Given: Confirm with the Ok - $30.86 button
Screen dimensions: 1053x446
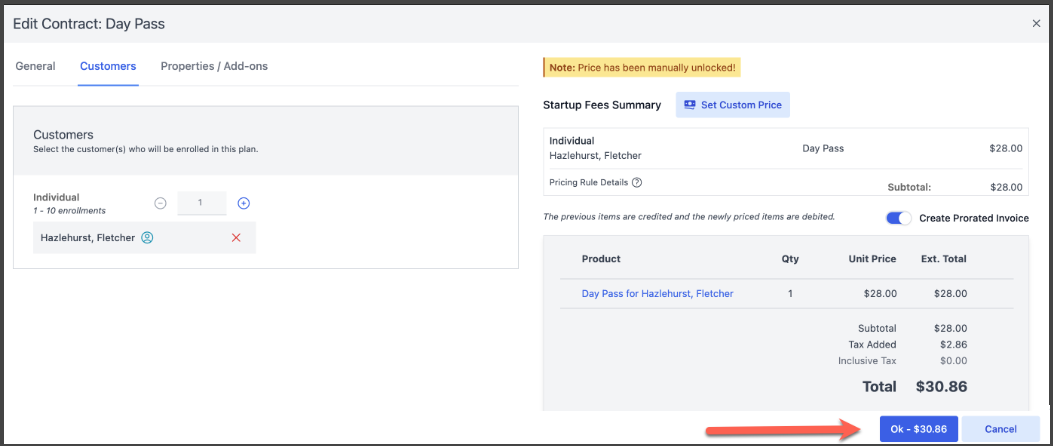Looking at the screenshot, I should click(919, 428).
